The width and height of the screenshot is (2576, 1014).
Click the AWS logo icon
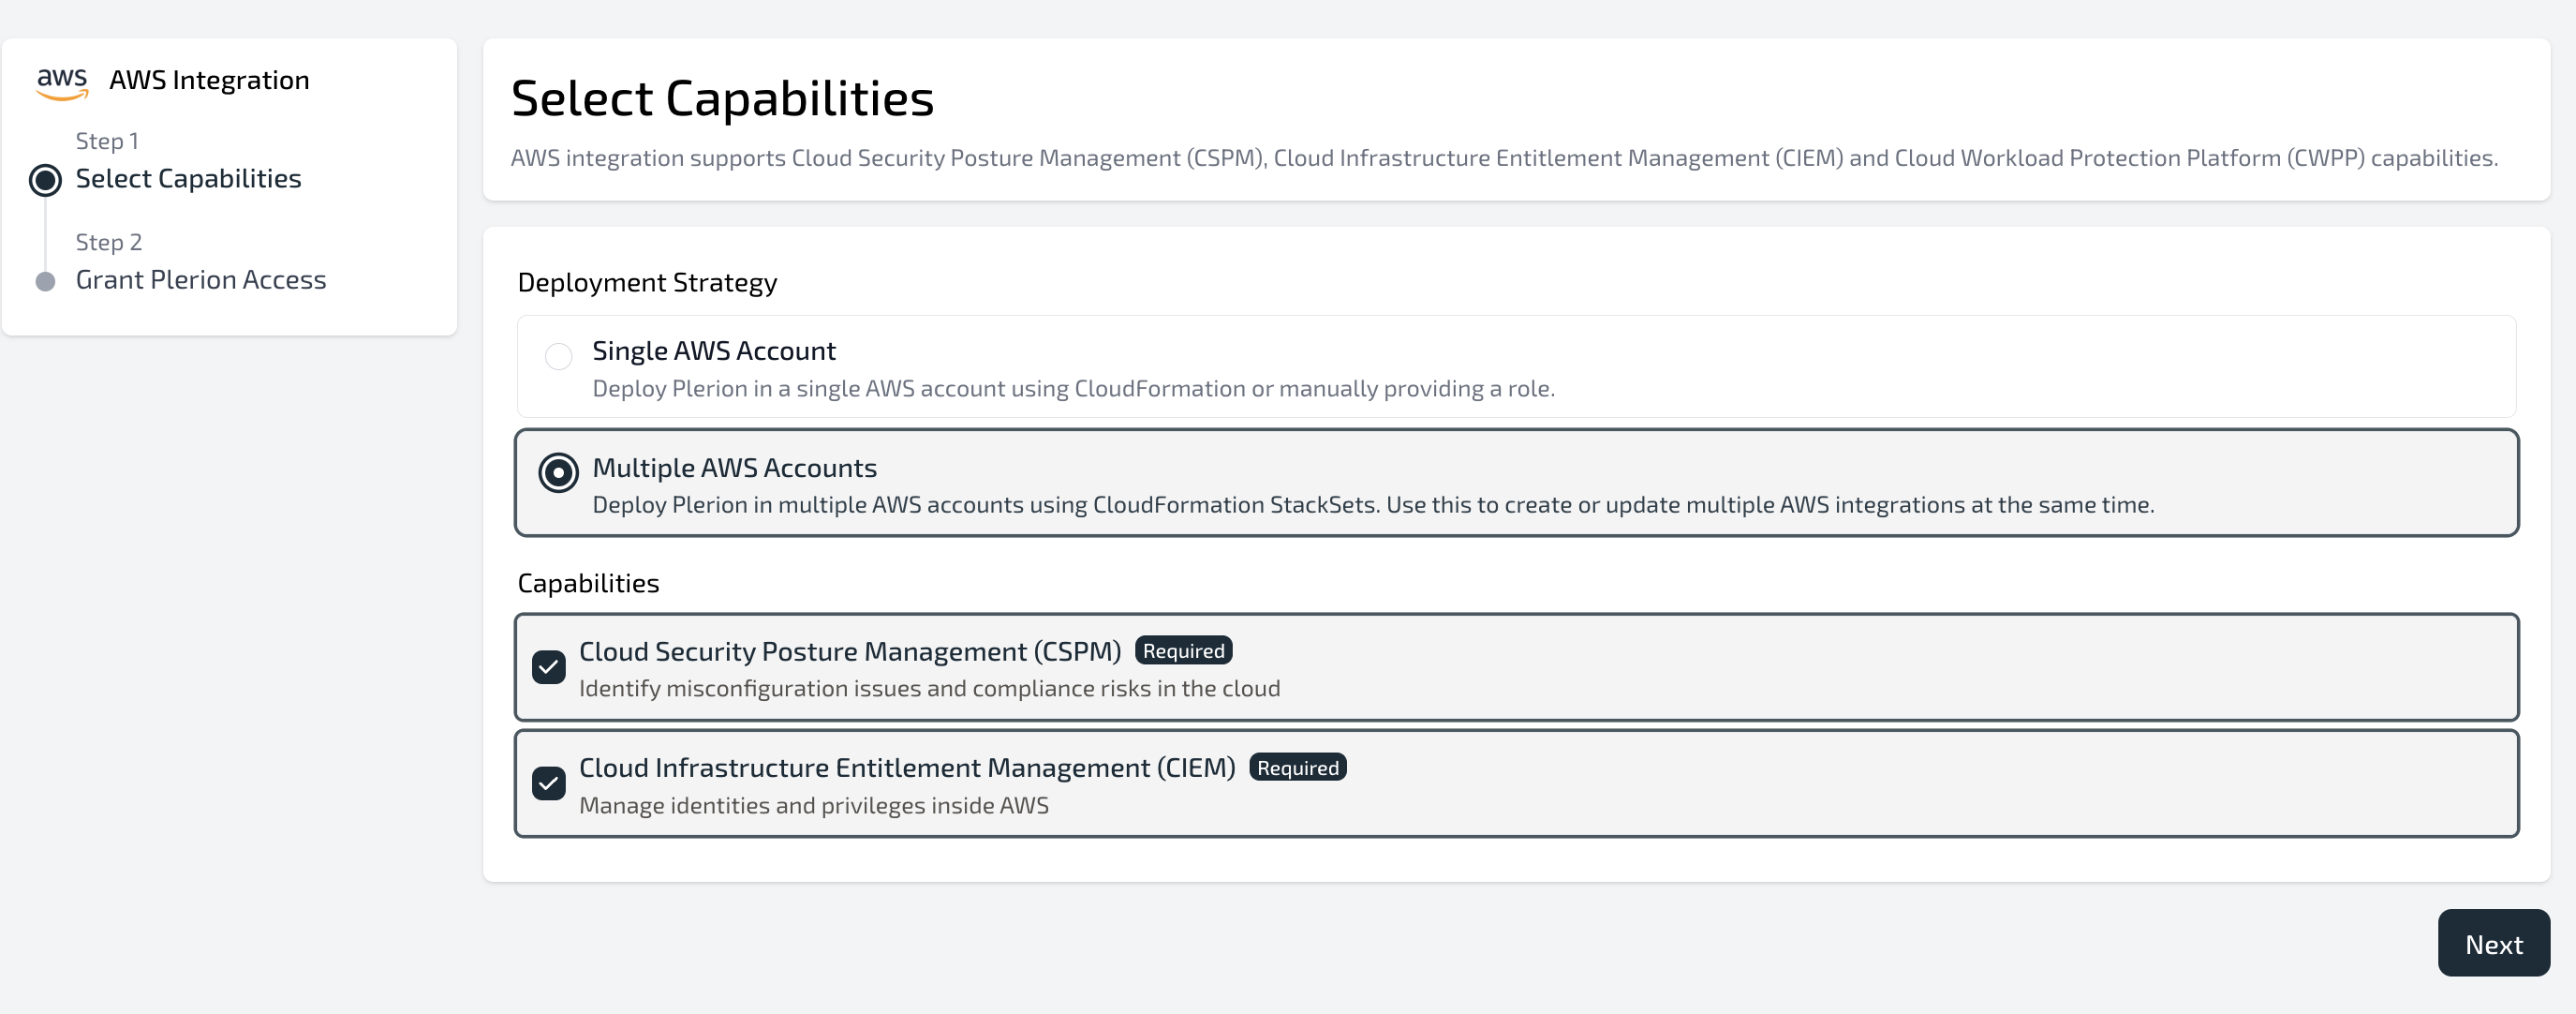point(62,83)
